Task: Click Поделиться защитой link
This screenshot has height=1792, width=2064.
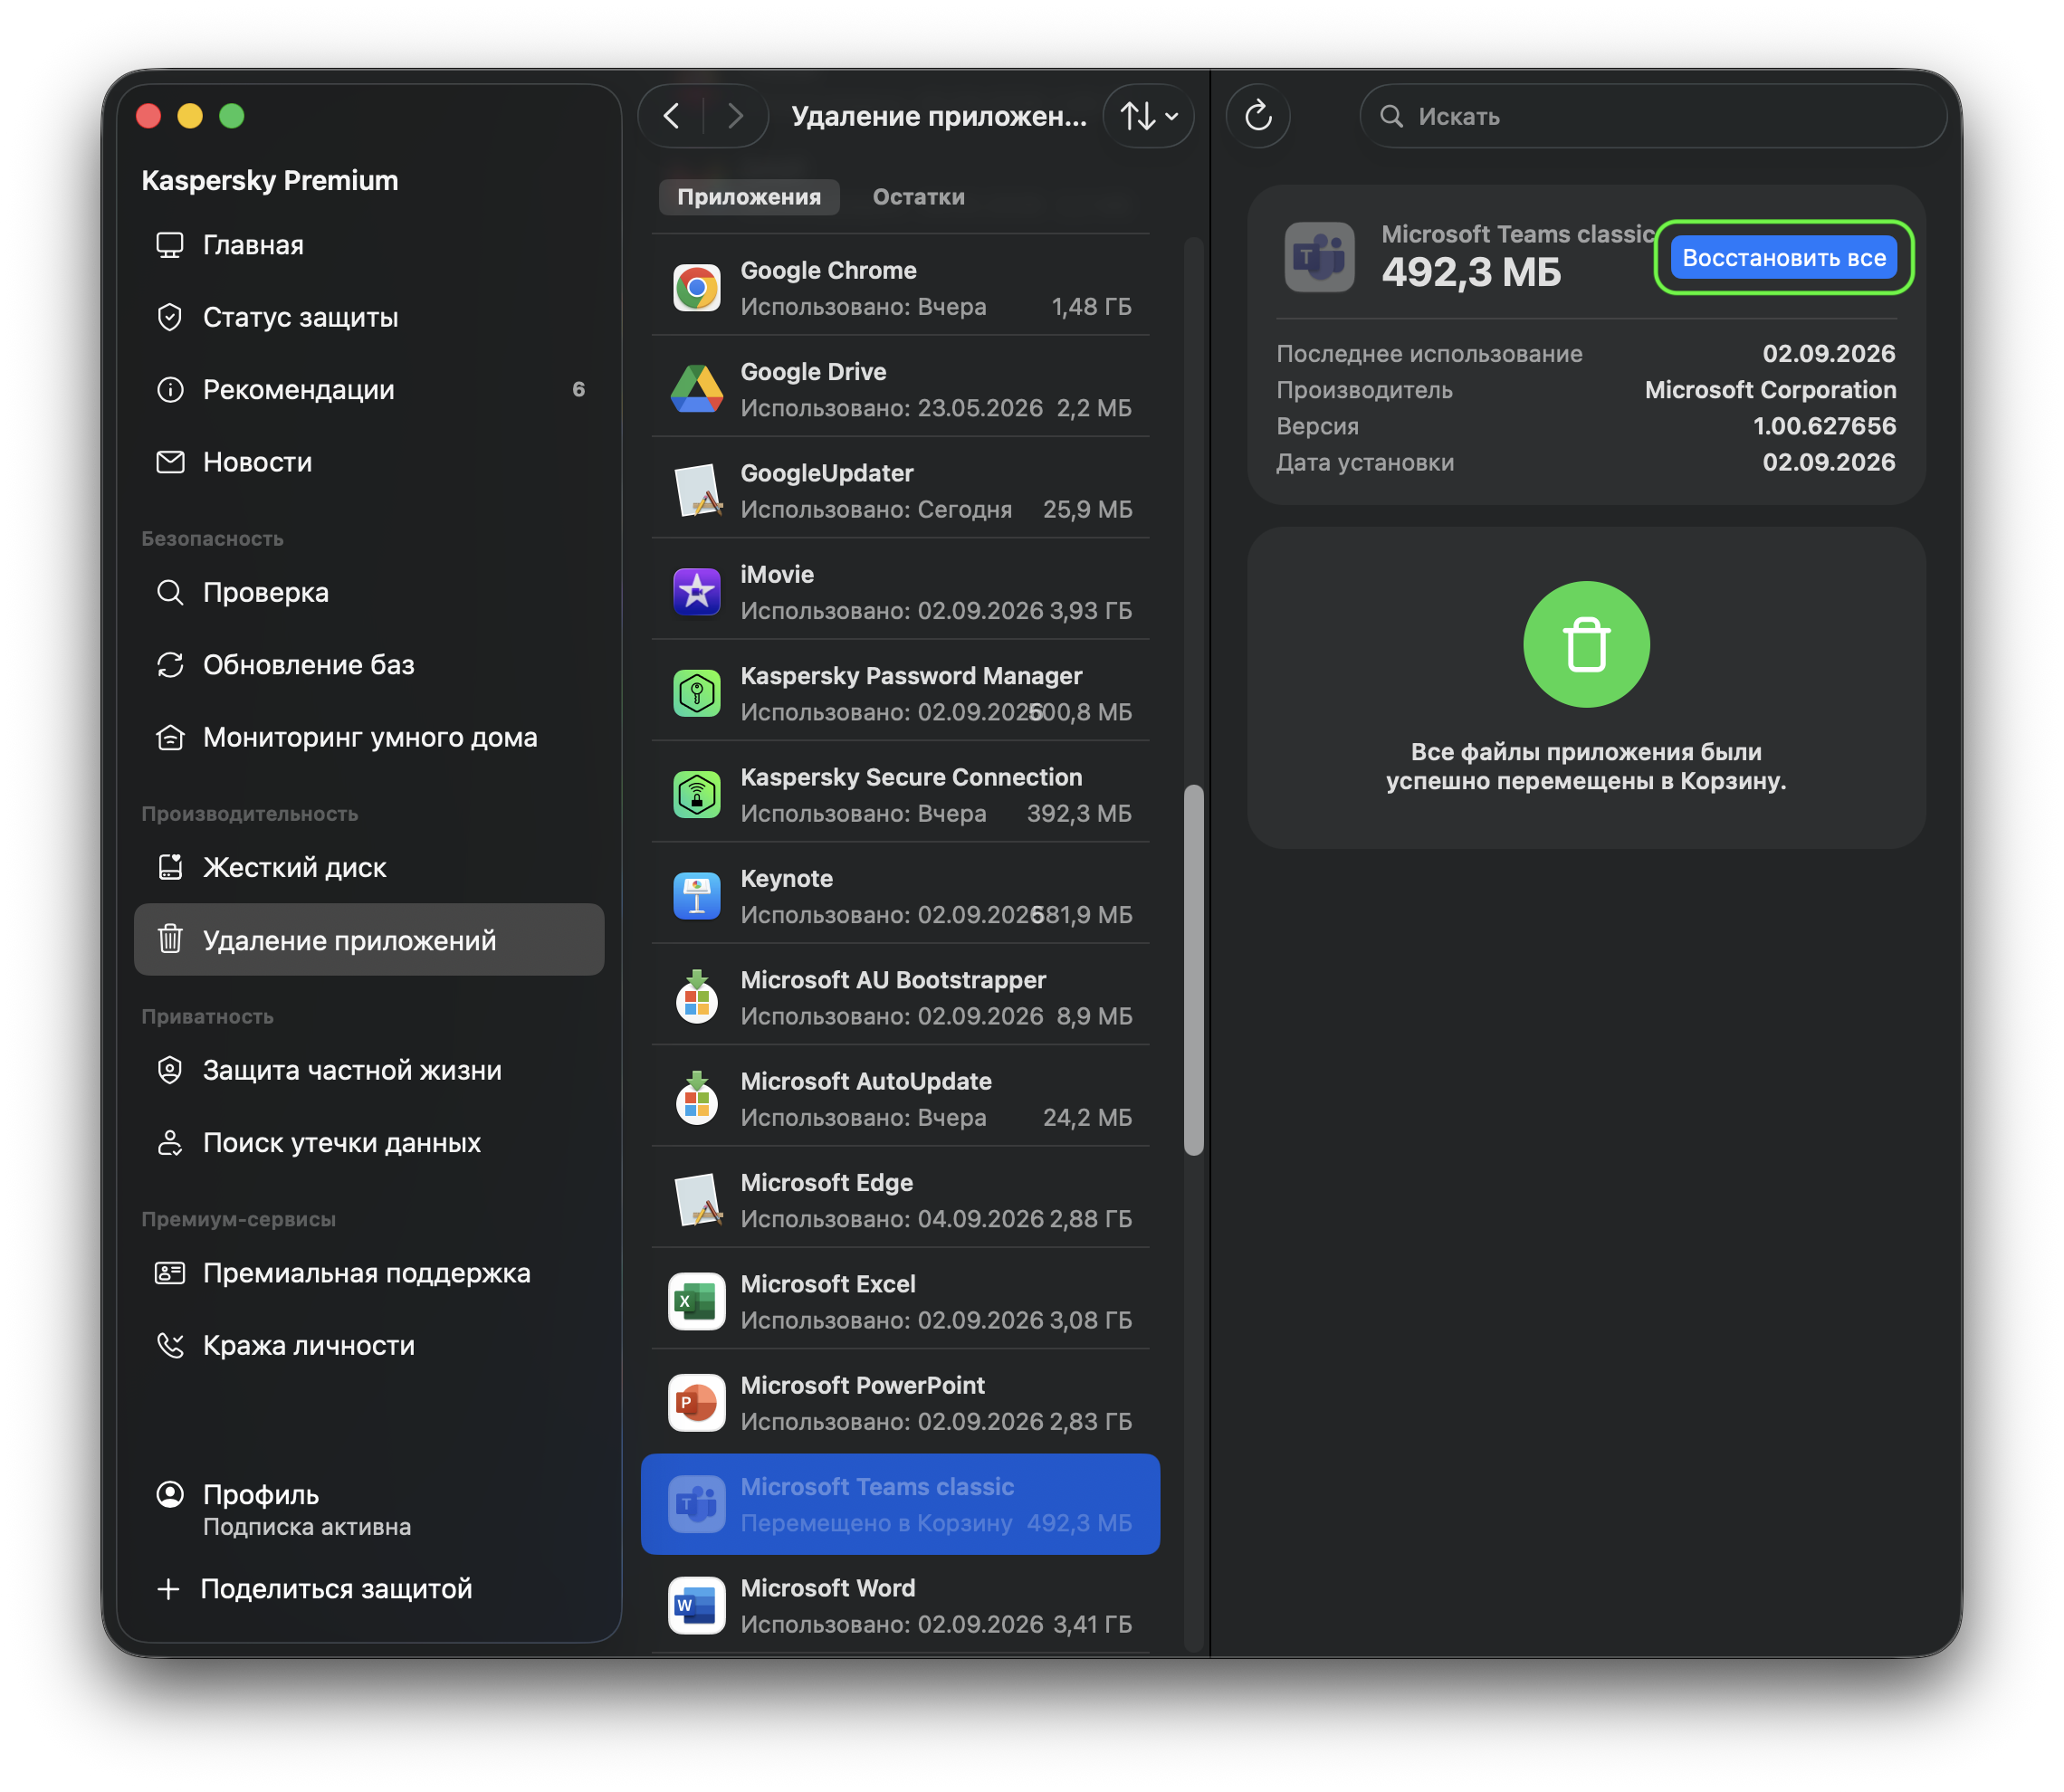Action: tap(336, 1589)
